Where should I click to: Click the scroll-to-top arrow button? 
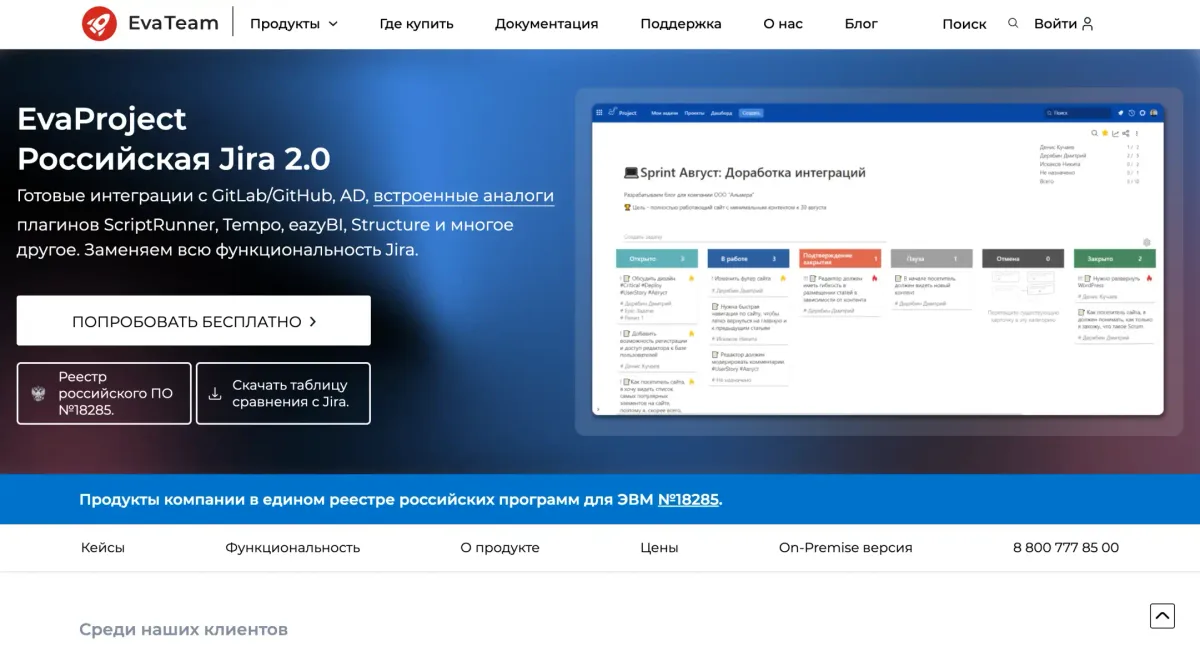click(x=1162, y=615)
